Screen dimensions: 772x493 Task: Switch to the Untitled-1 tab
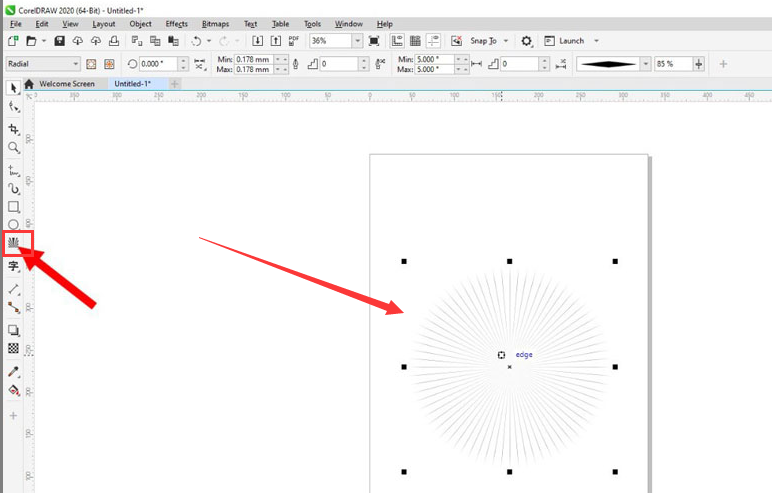click(x=132, y=84)
